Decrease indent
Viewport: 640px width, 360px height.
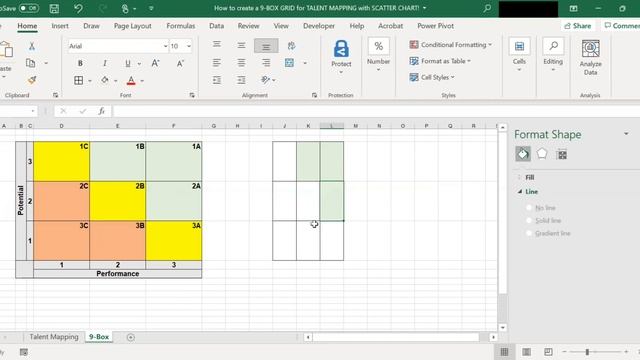pyautogui.click(x=217, y=80)
